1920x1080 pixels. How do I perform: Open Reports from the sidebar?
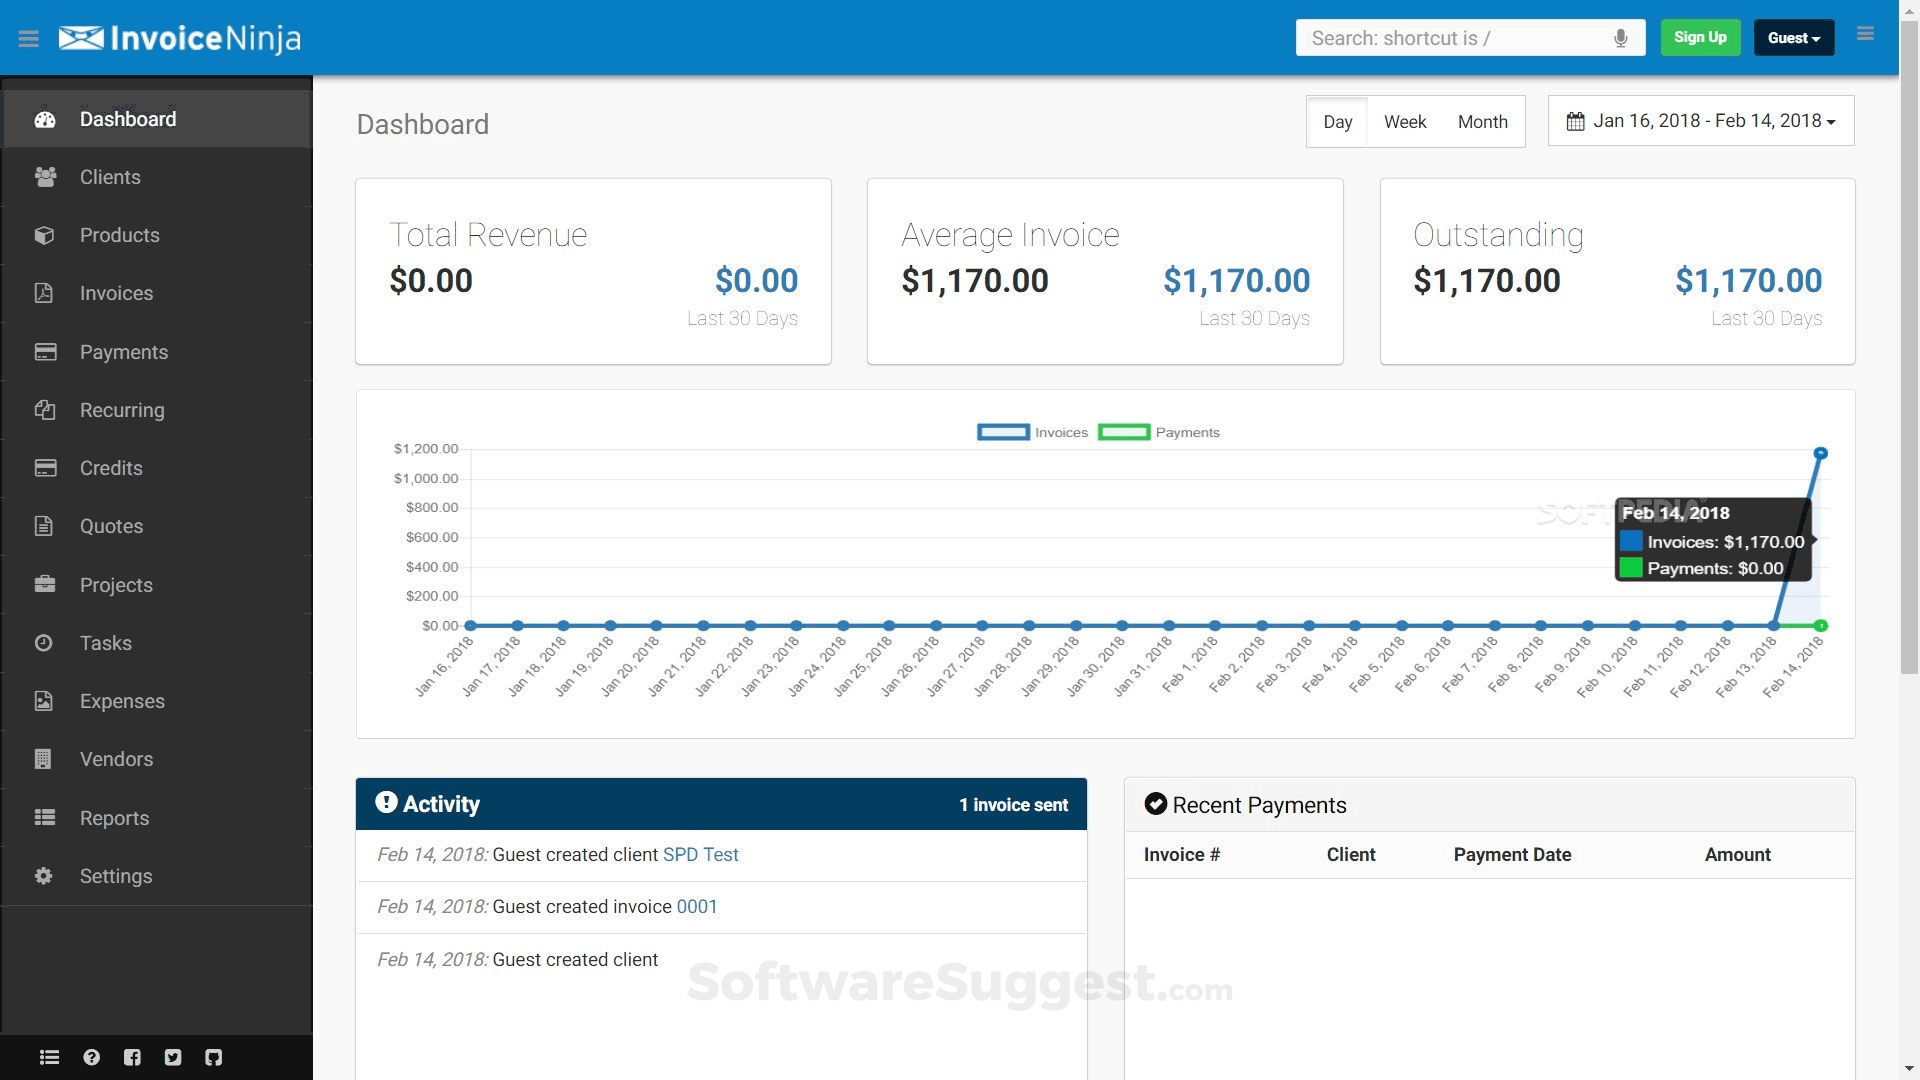point(114,818)
